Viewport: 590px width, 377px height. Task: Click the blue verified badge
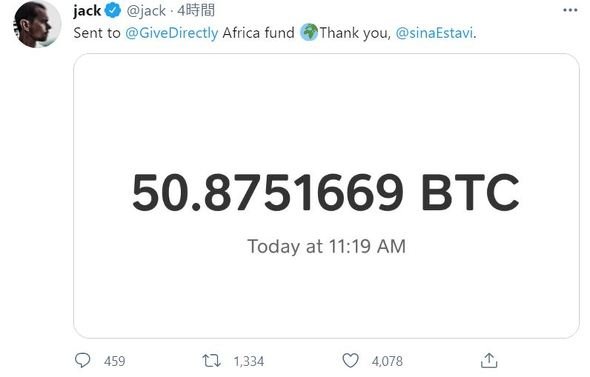[113, 10]
